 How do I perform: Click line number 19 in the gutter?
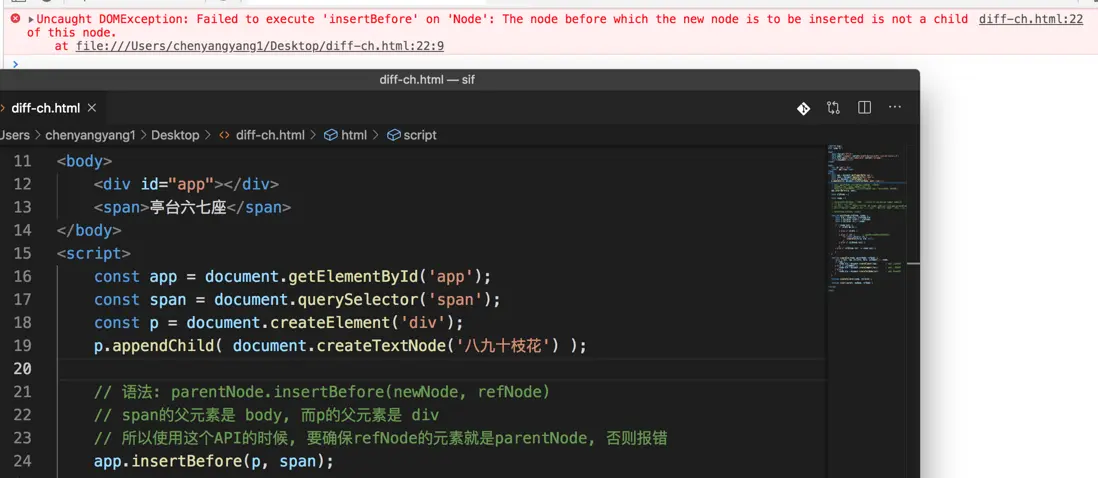(x=22, y=346)
